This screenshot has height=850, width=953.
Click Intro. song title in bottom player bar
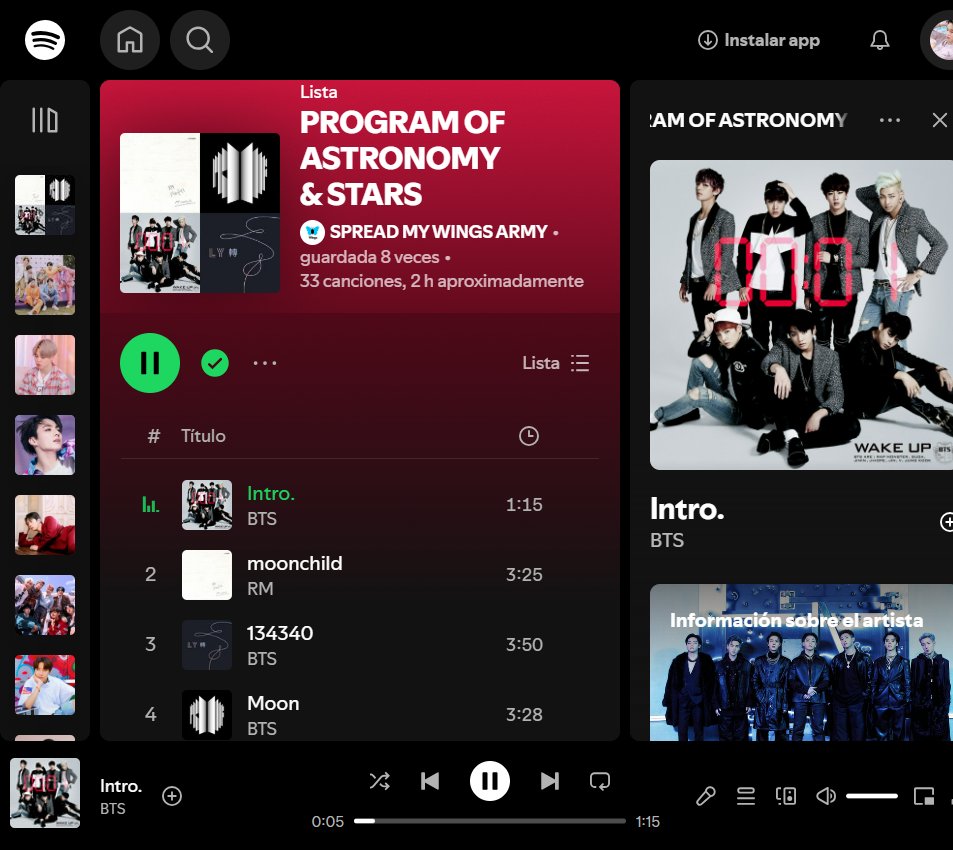[121, 786]
